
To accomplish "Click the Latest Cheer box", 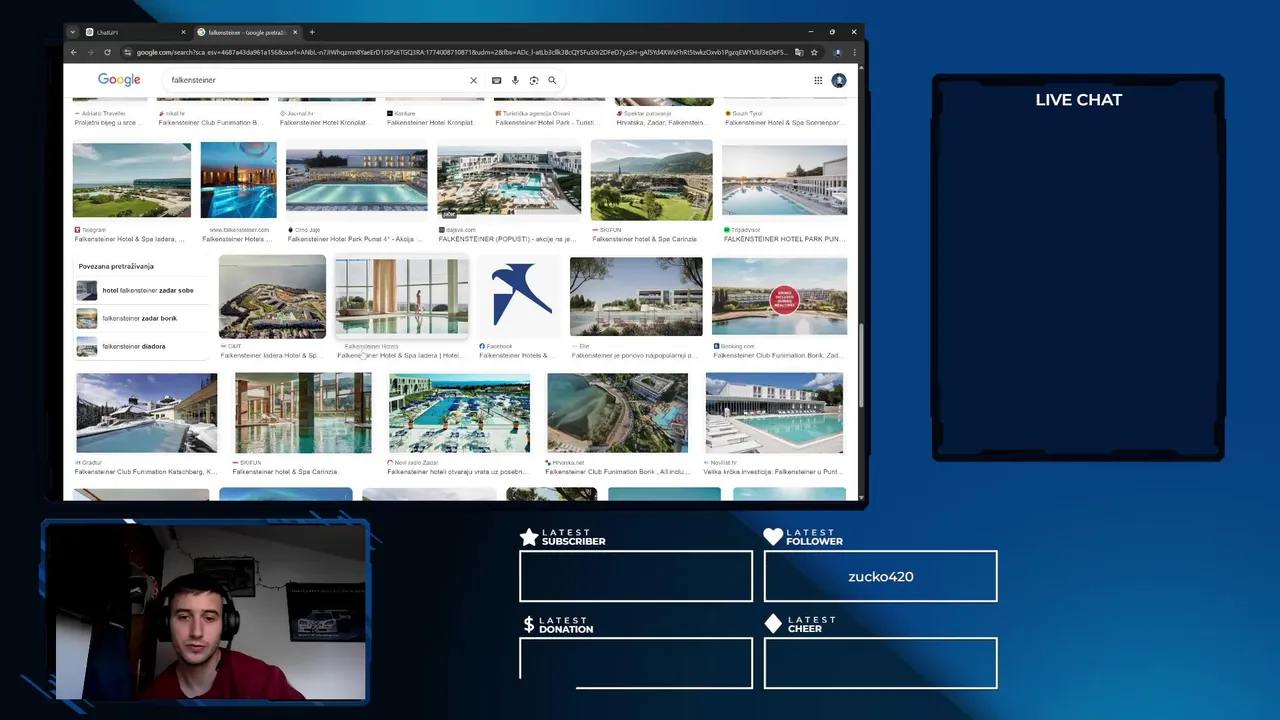I will click(x=880, y=663).
